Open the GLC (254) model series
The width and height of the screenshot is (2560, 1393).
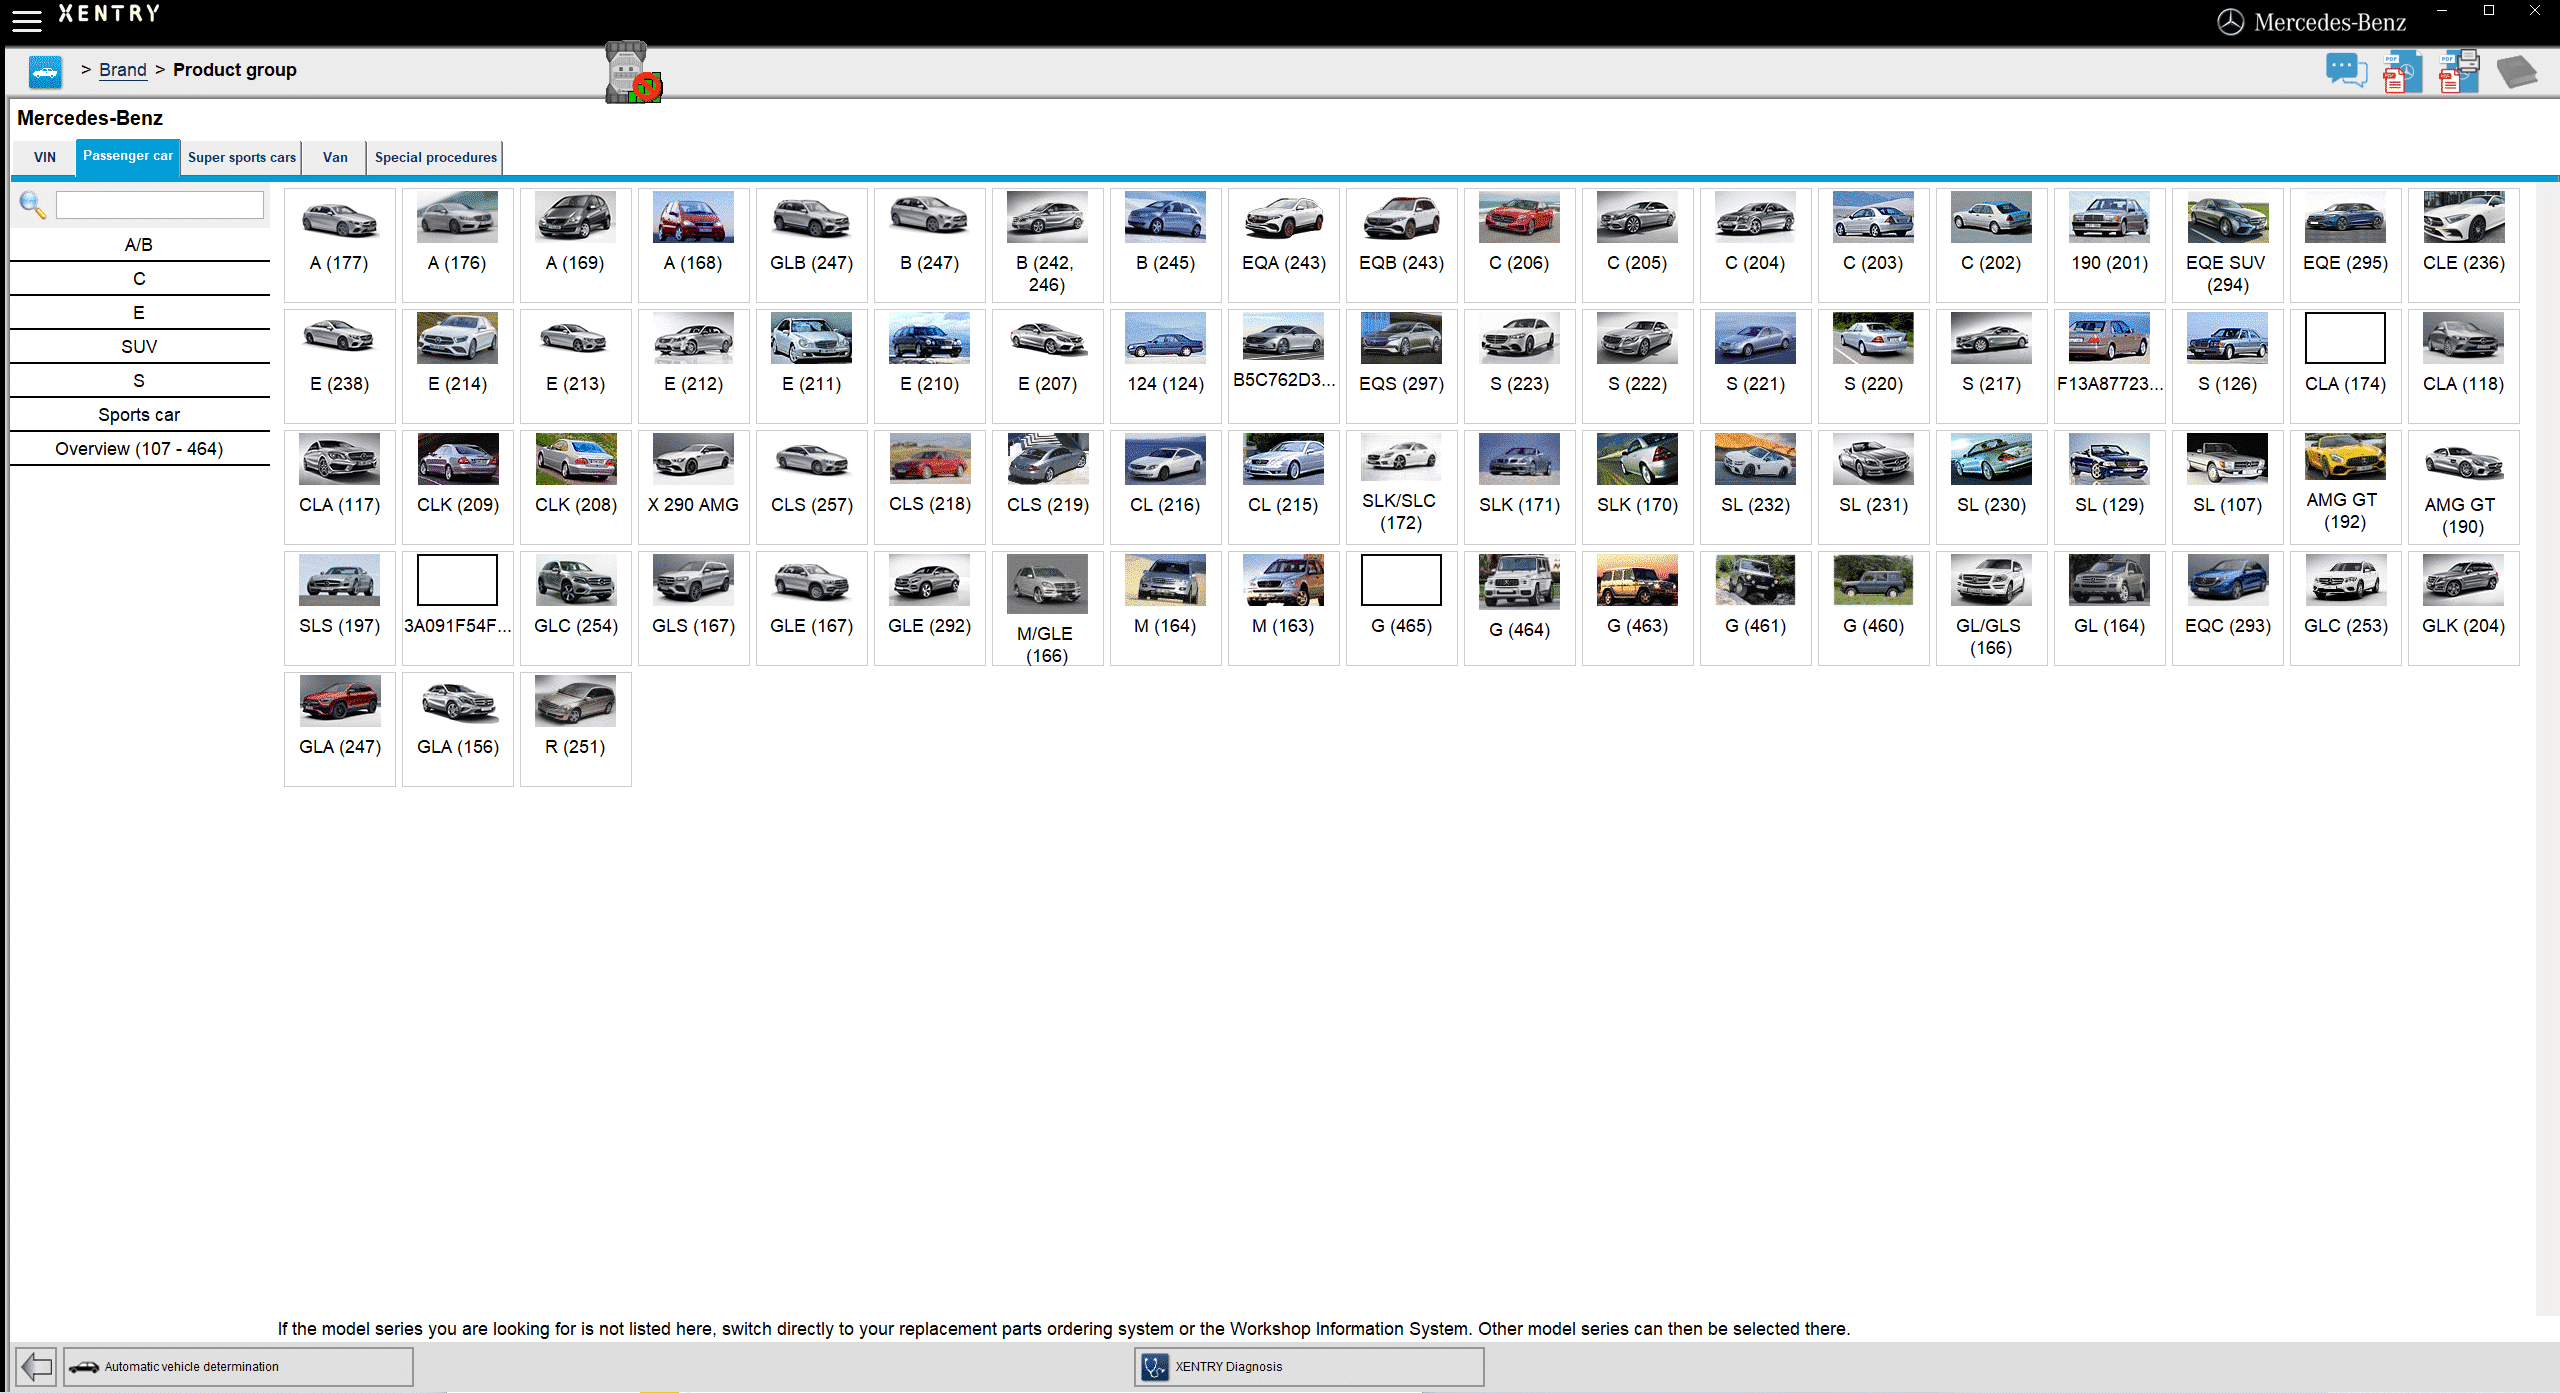tap(576, 608)
